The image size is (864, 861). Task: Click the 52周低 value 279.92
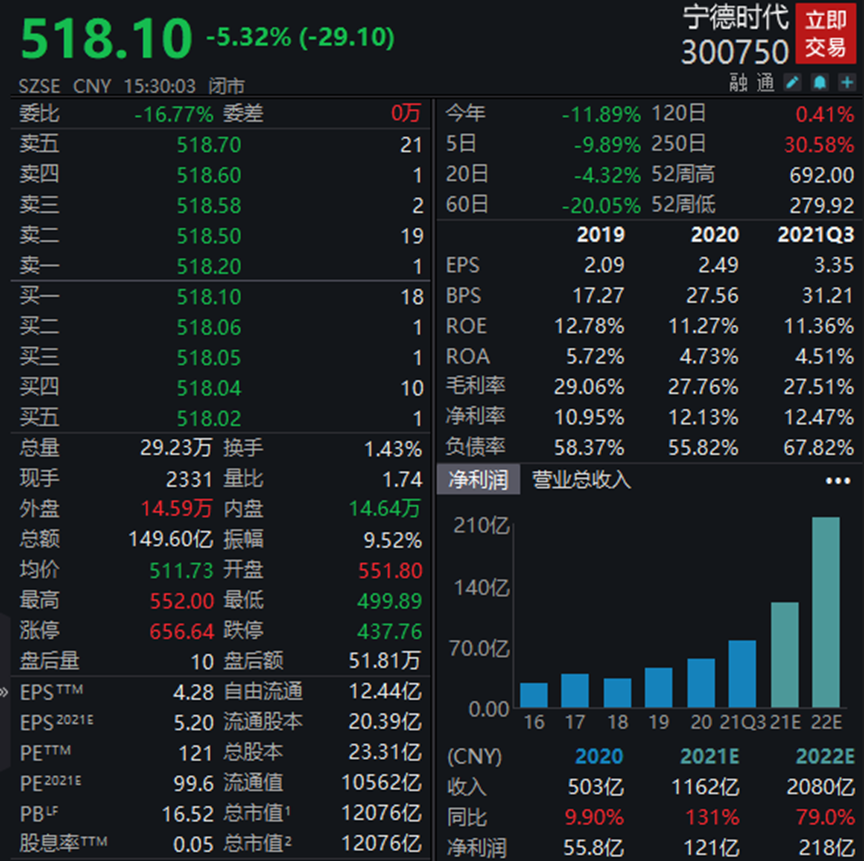(x=822, y=205)
